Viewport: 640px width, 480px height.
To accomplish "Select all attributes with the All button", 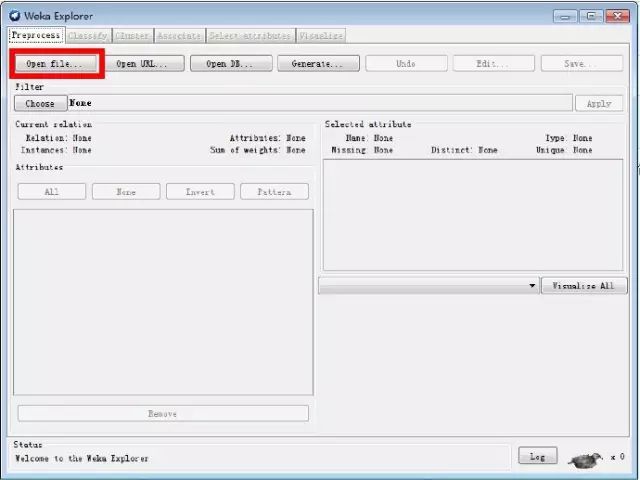I will click(x=52, y=191).
